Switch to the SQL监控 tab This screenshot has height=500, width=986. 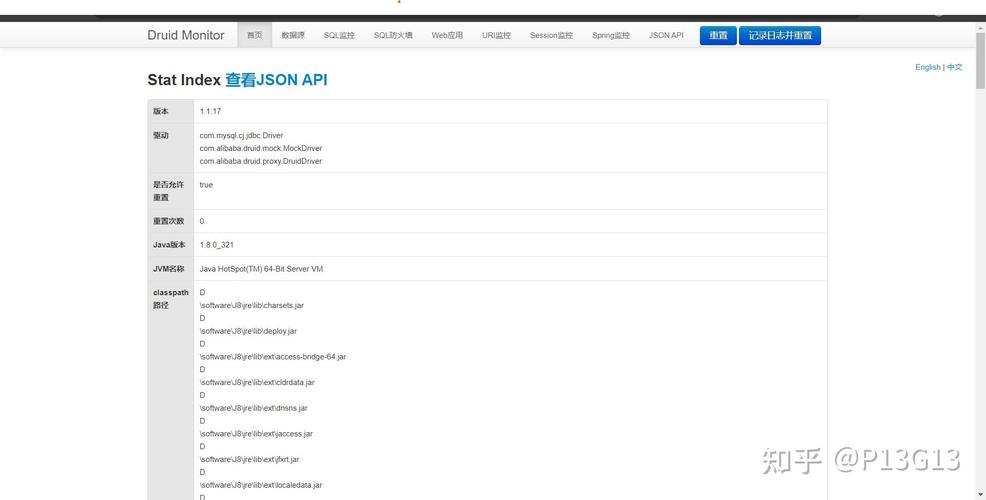click(x=339, y=35)
